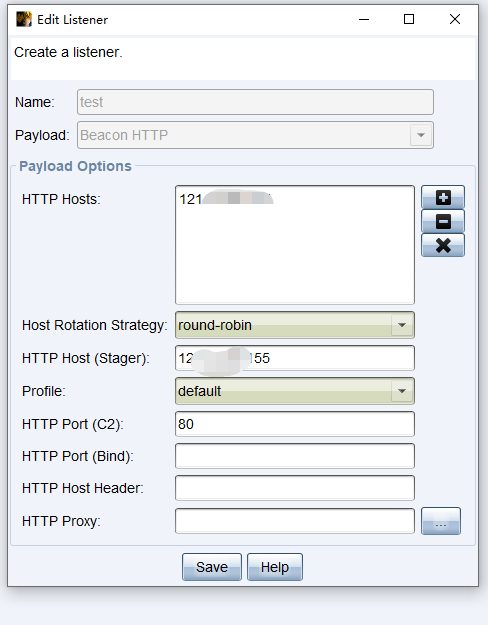Clear all HTTP hosts with X icon

[x=443, y=245]
